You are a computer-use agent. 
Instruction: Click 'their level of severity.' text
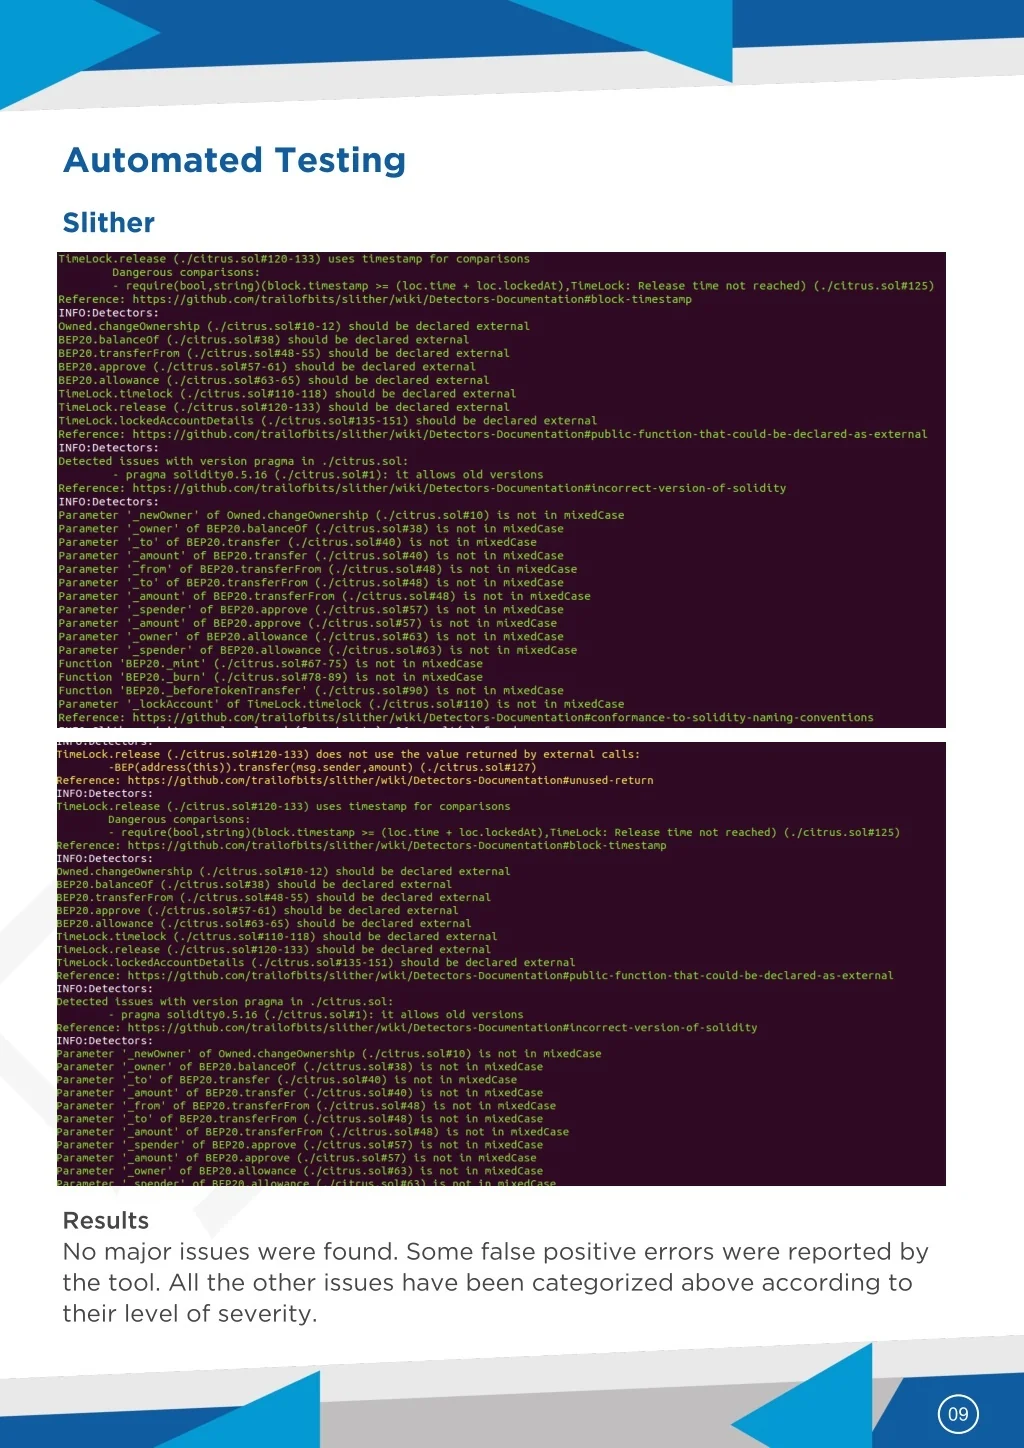(190, 1314)
